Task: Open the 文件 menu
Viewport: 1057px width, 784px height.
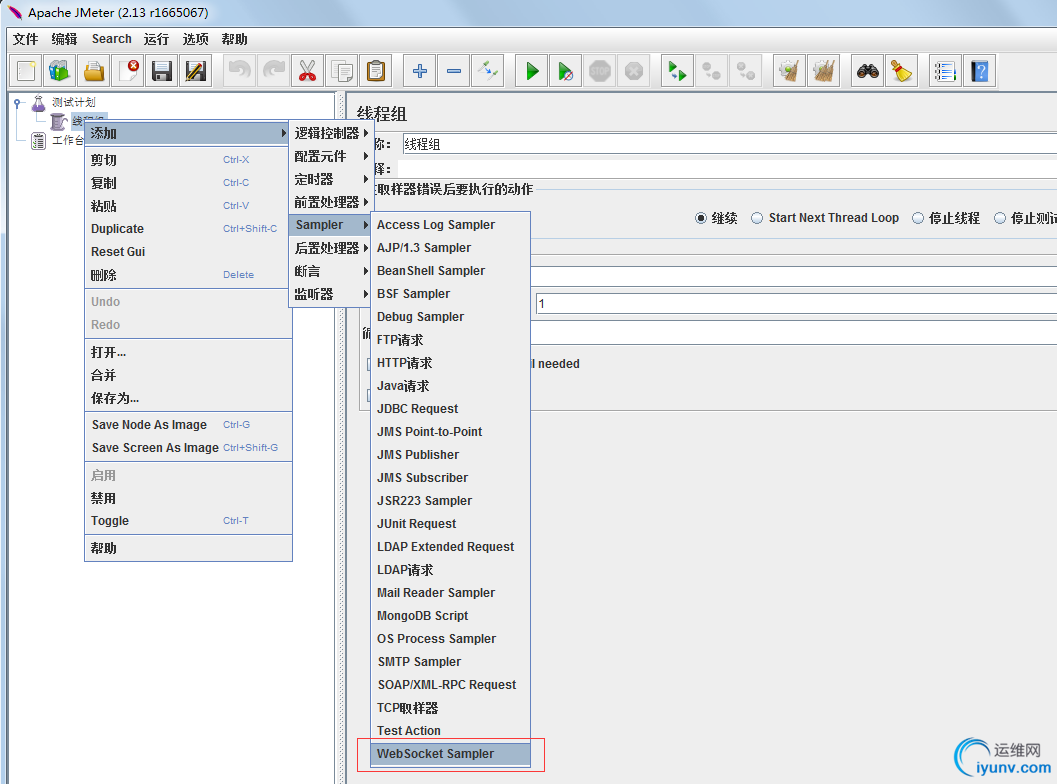Action: pos(26,39)
